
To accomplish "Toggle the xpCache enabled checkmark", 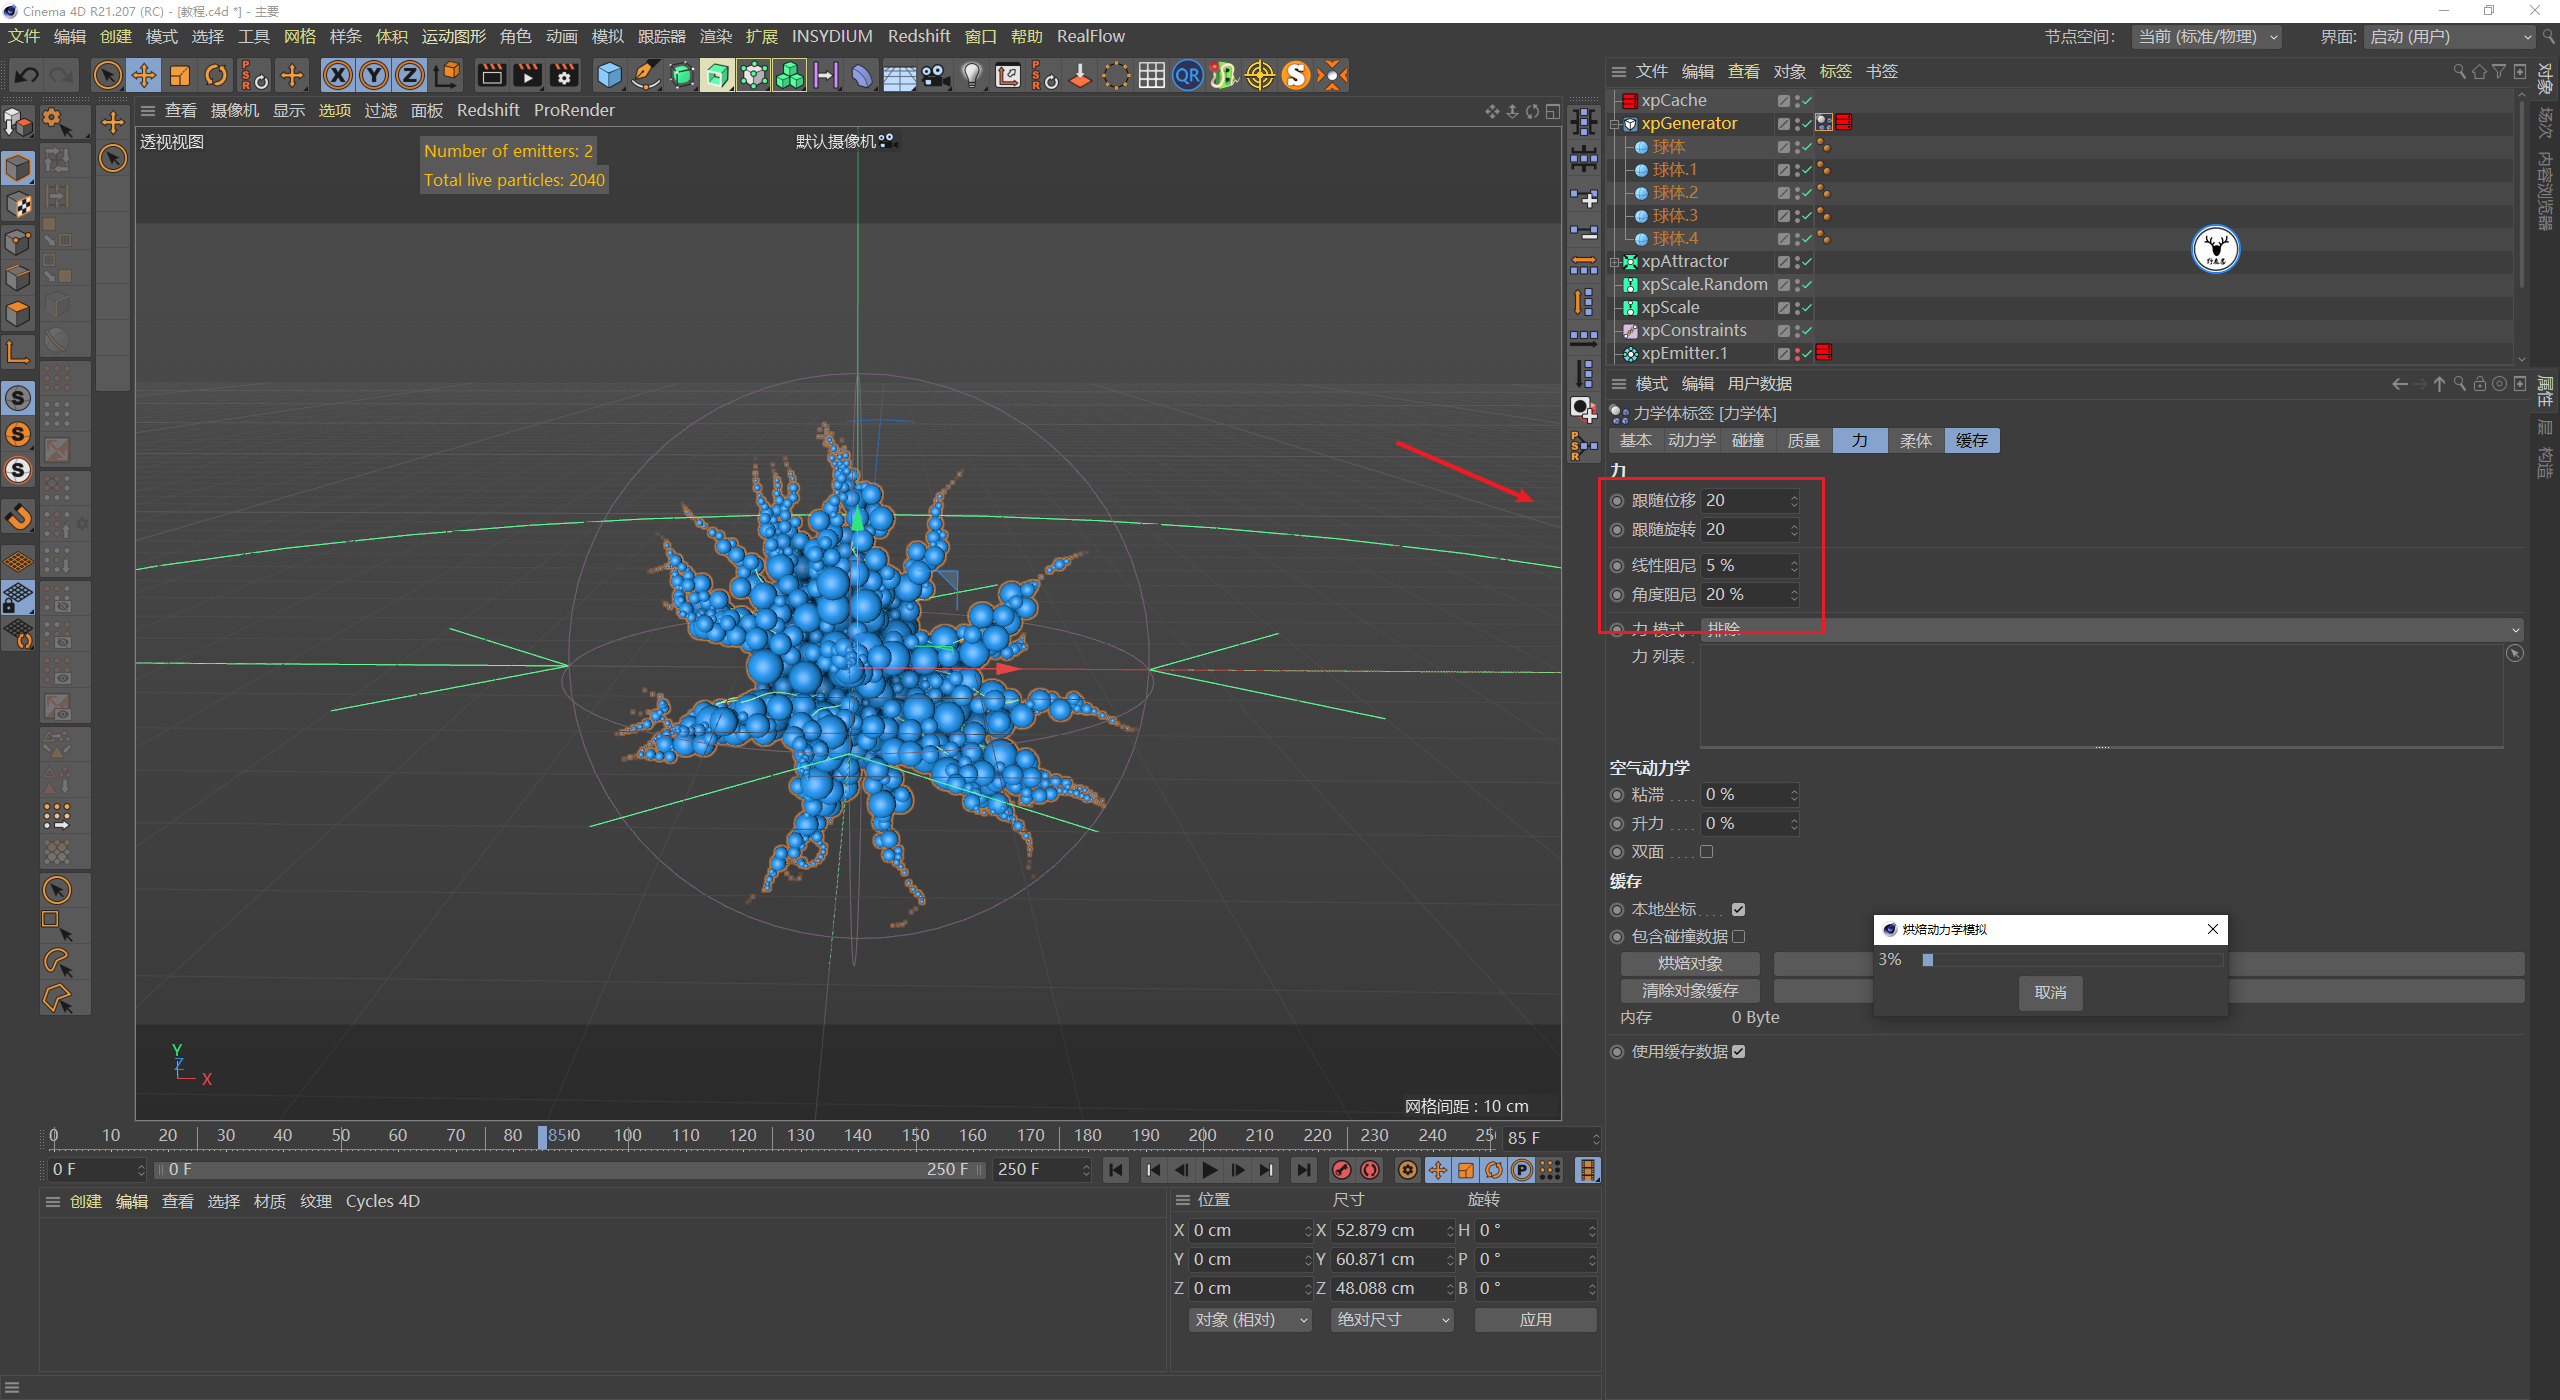I will point(1807,101).
